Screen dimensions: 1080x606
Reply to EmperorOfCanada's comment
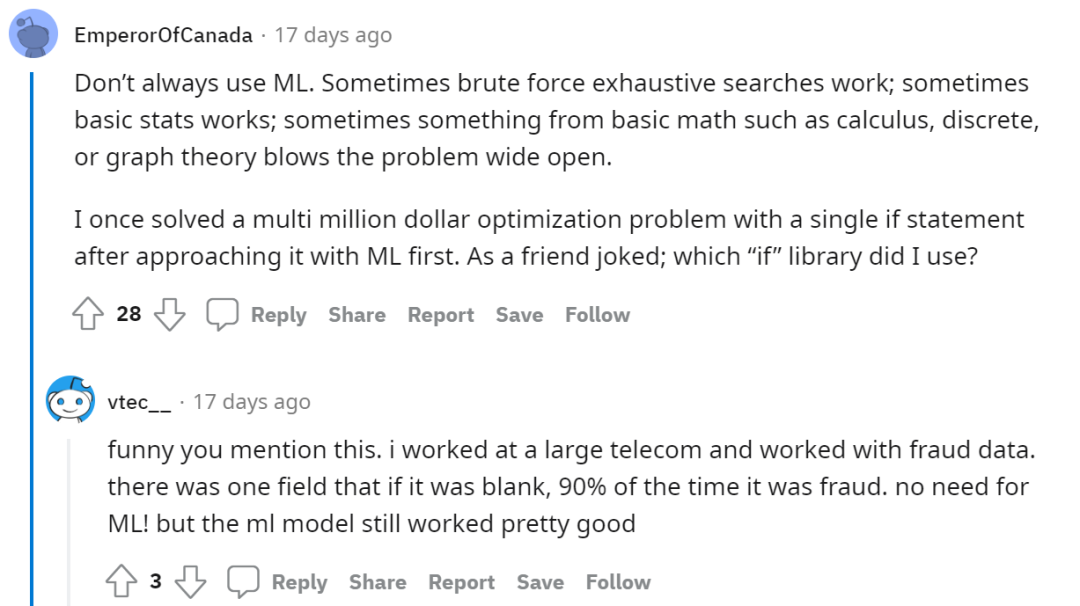[278, 315]
